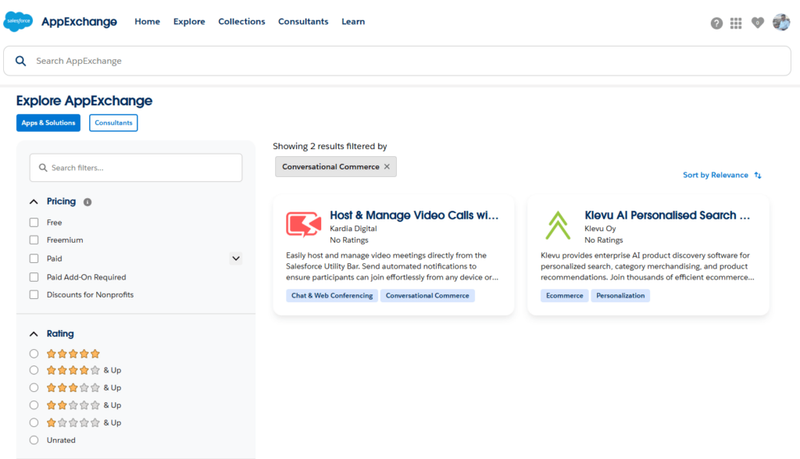Image resolution: width=800 pixels, height=459 pixels.
Task: Click the Kardia Digital video call logo
Action: click(x=303, y=224)
